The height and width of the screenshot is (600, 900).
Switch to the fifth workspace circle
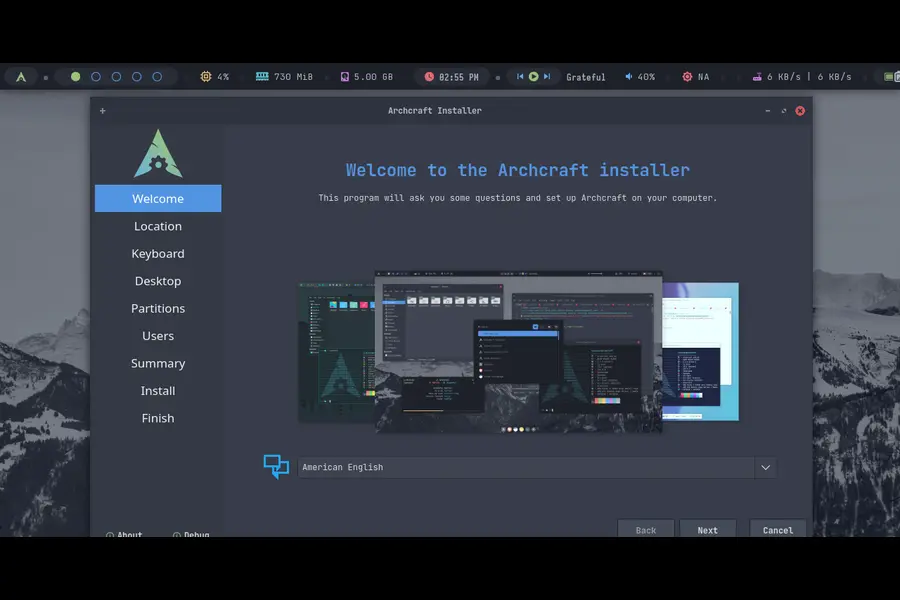tap(157, 76)
